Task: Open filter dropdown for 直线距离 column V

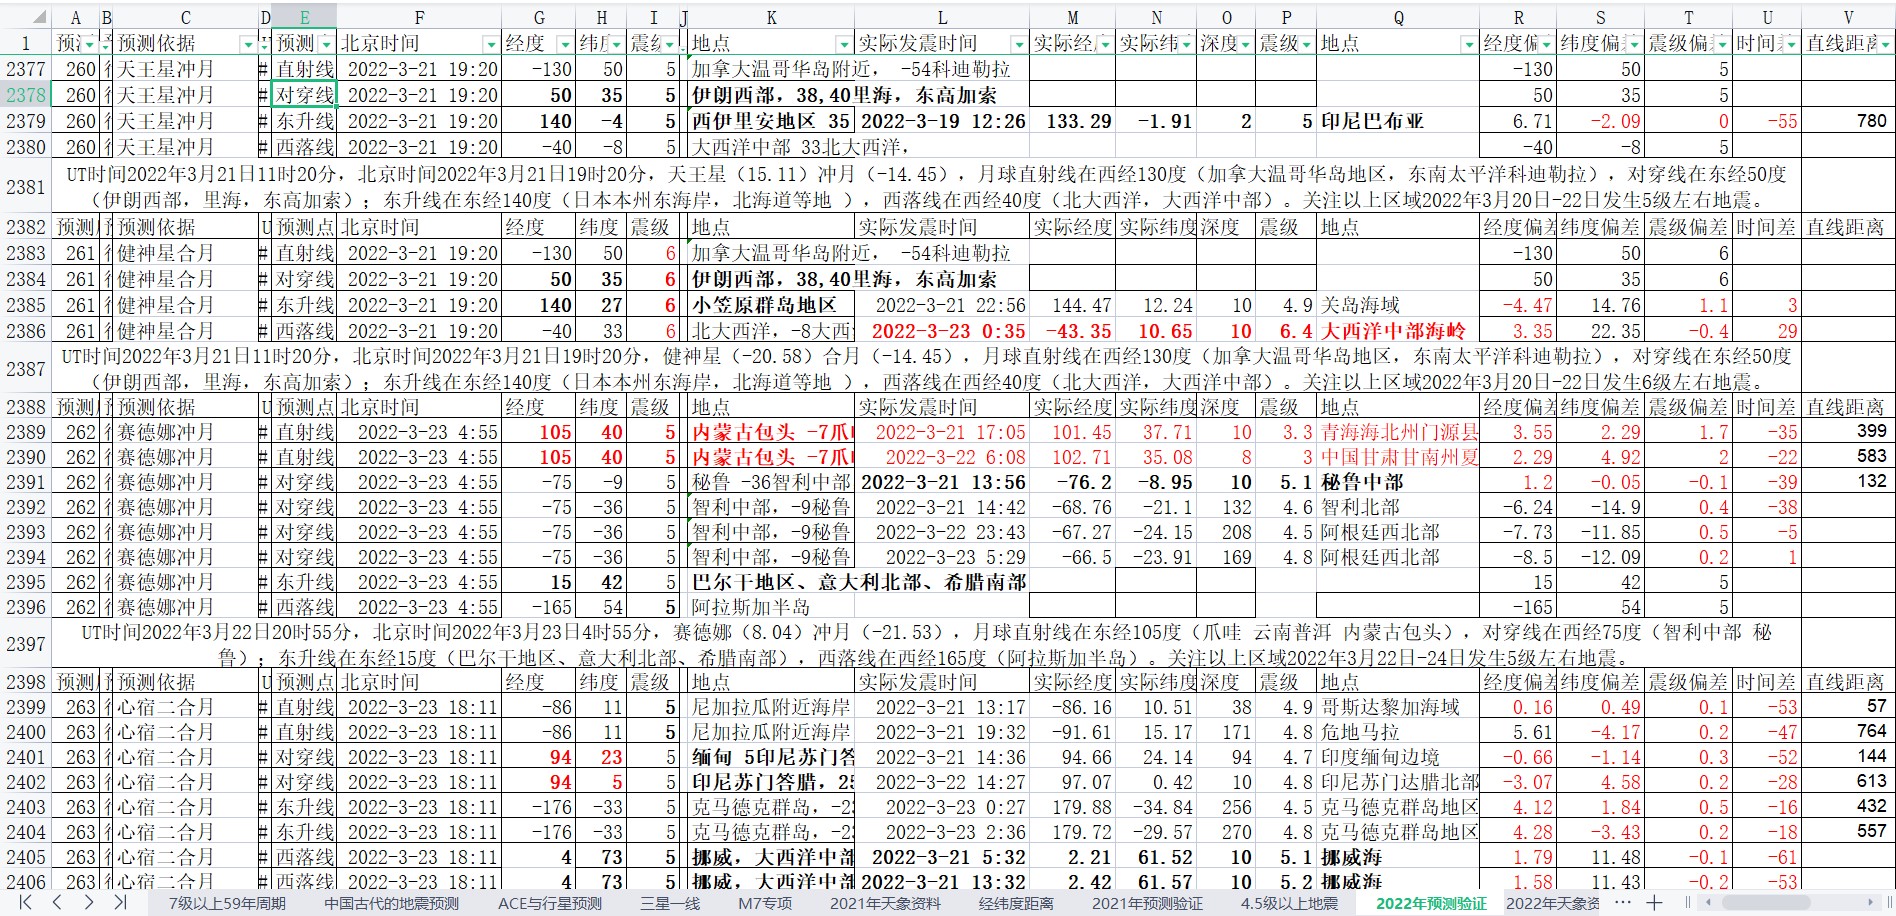Action: [x=1886, y=44]
